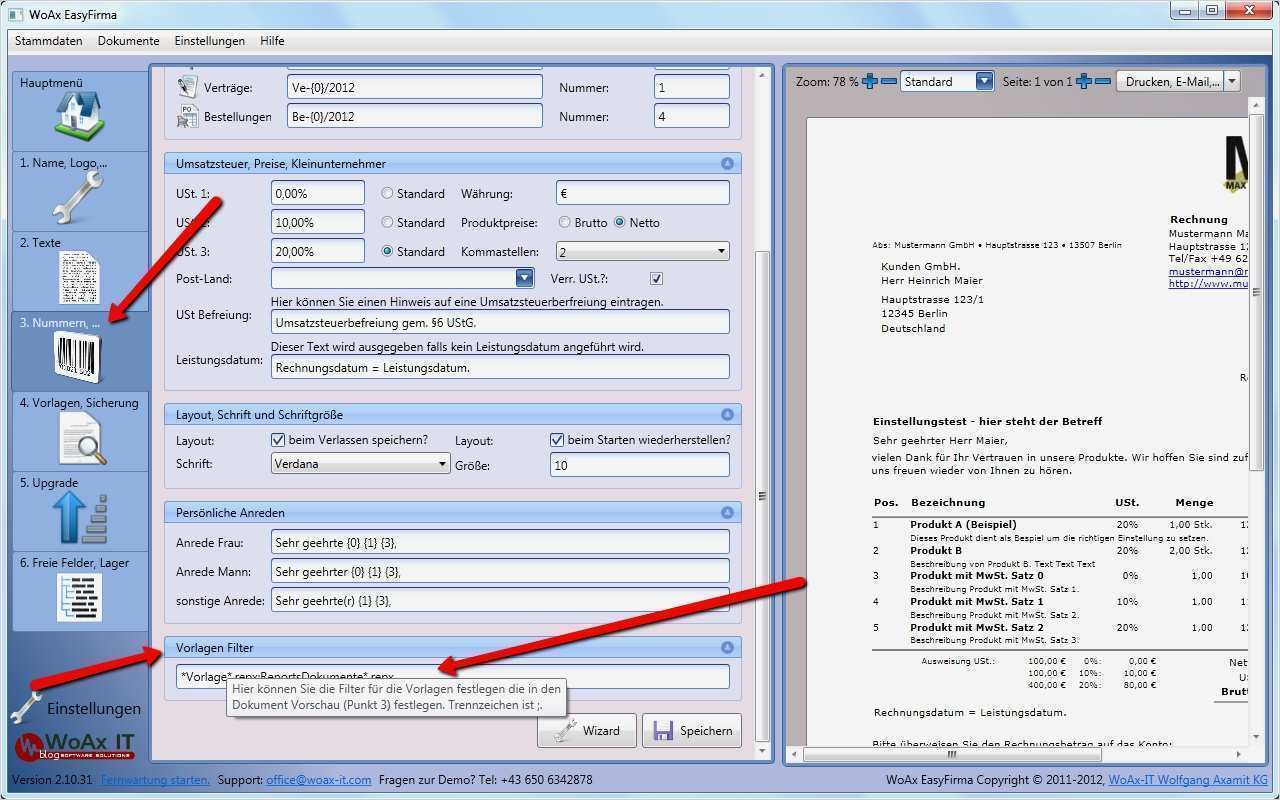Click 'Produkt A (Beispiel)' in the preview
Viewport: 1280px width, 800px height.
(963, 525)
